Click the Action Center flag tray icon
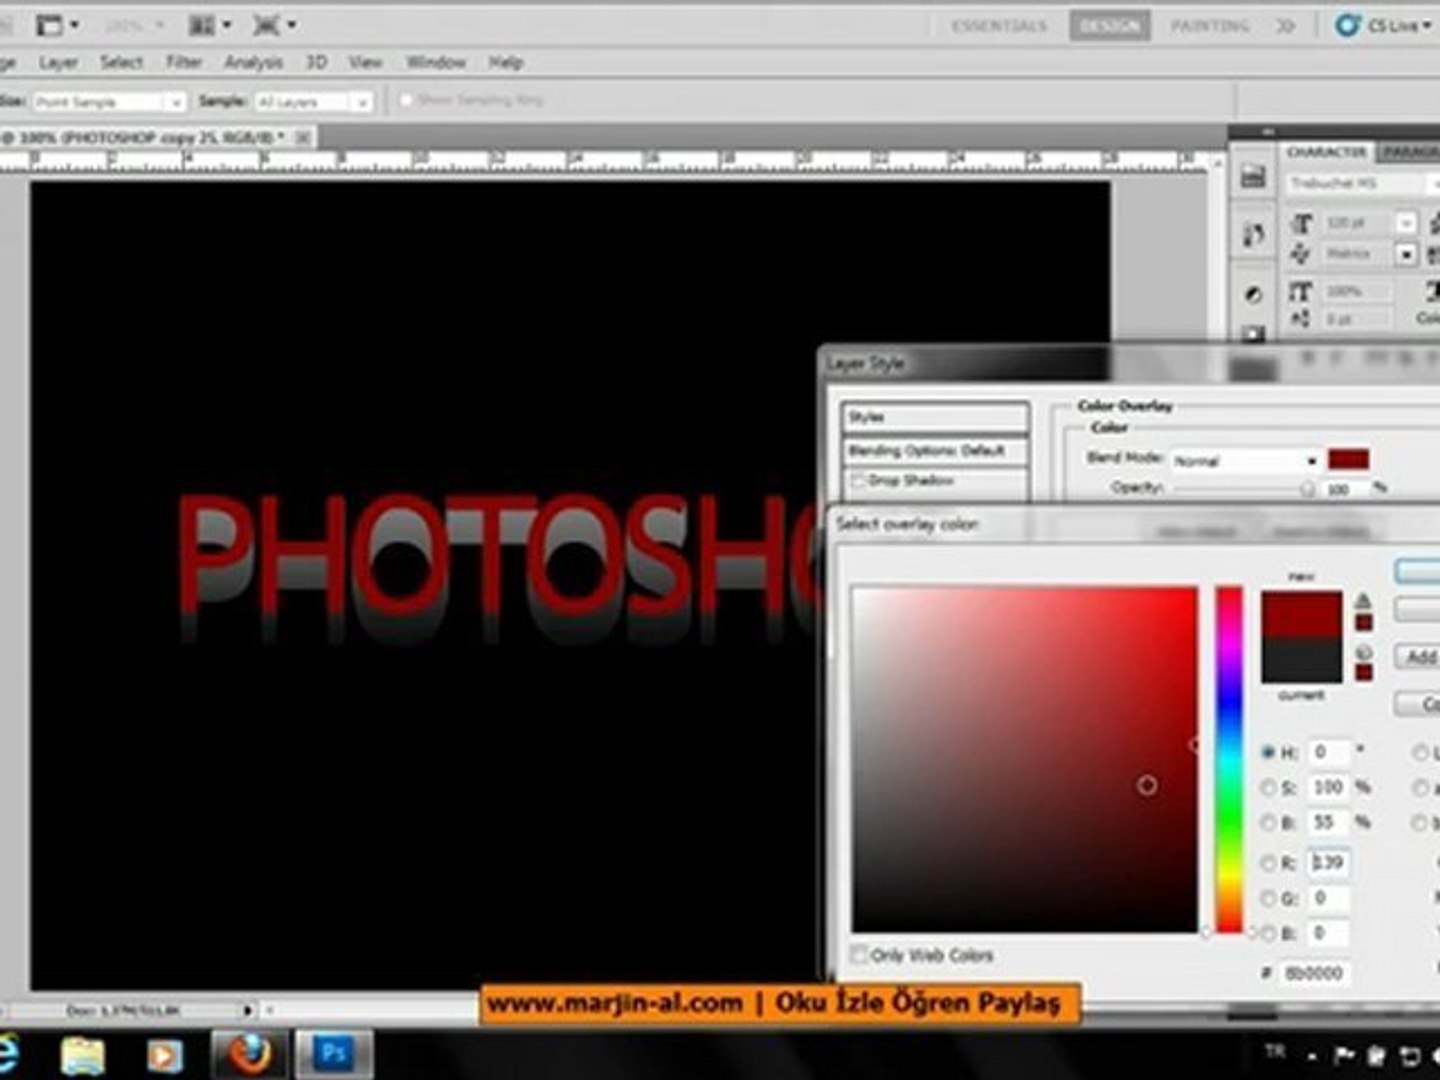Viewport: 1440px width, 1080px height. 1344,1055
